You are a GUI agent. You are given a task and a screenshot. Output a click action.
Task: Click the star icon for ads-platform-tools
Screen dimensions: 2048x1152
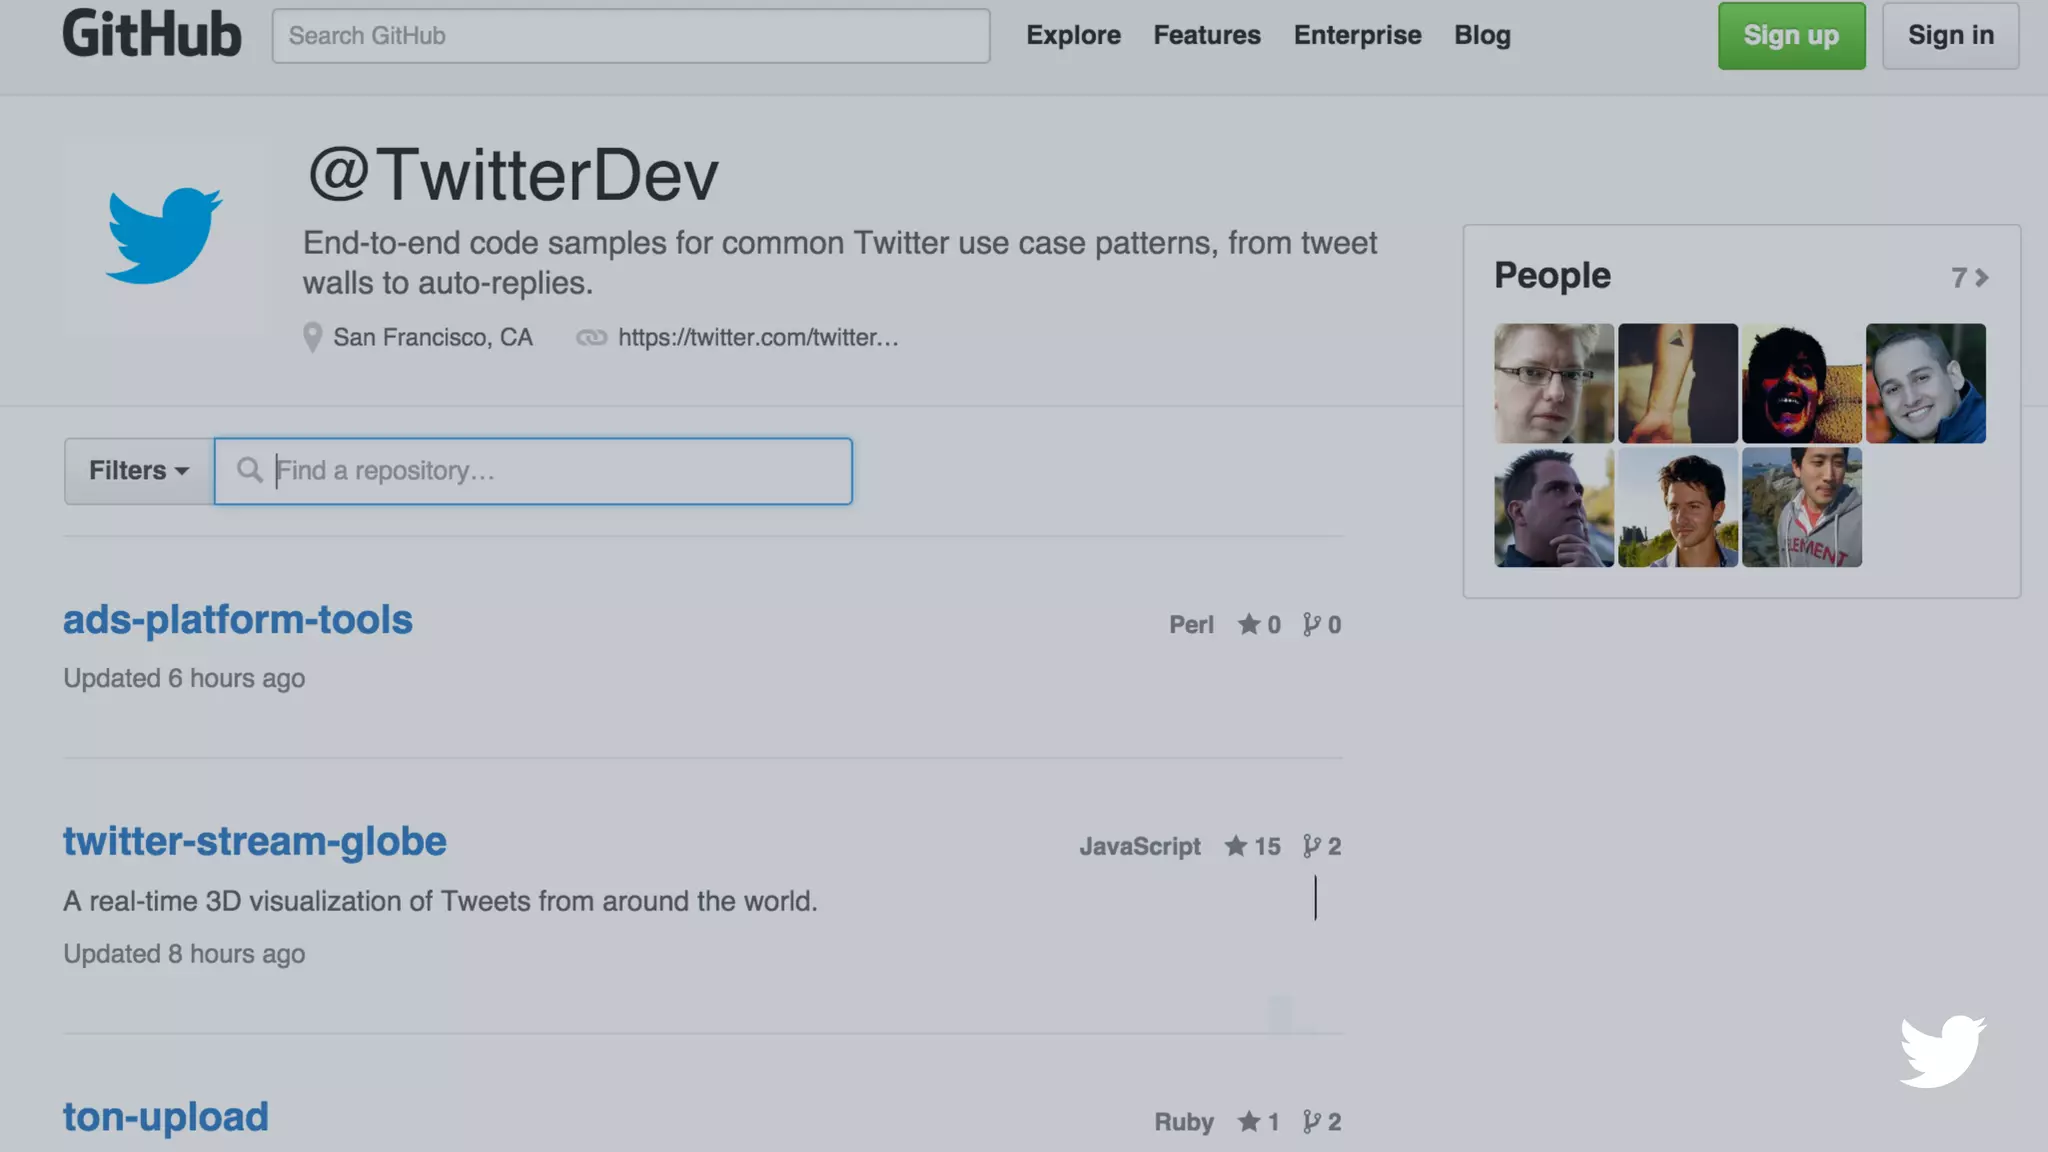coord(1248,624)
